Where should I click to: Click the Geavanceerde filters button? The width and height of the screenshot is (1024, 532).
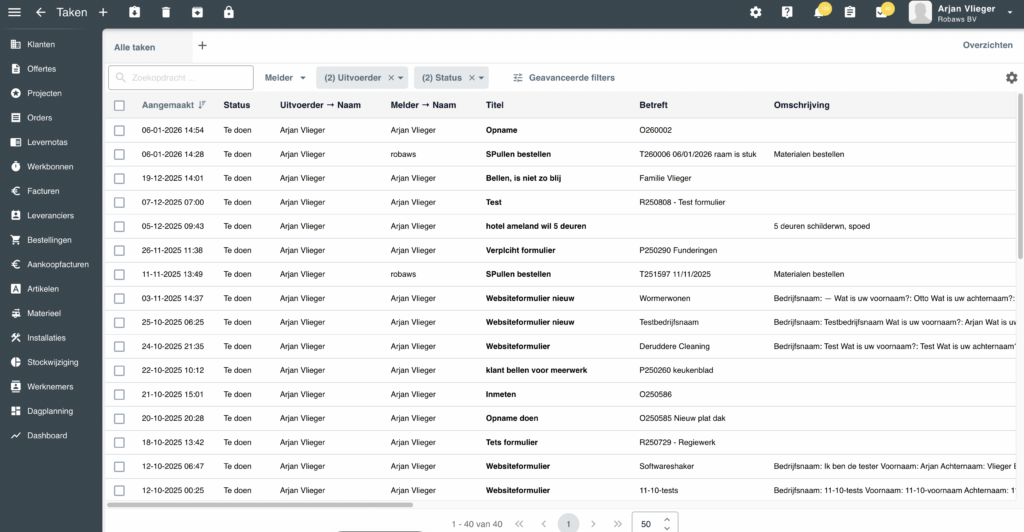pyautogui.click(x=563, y=78)
